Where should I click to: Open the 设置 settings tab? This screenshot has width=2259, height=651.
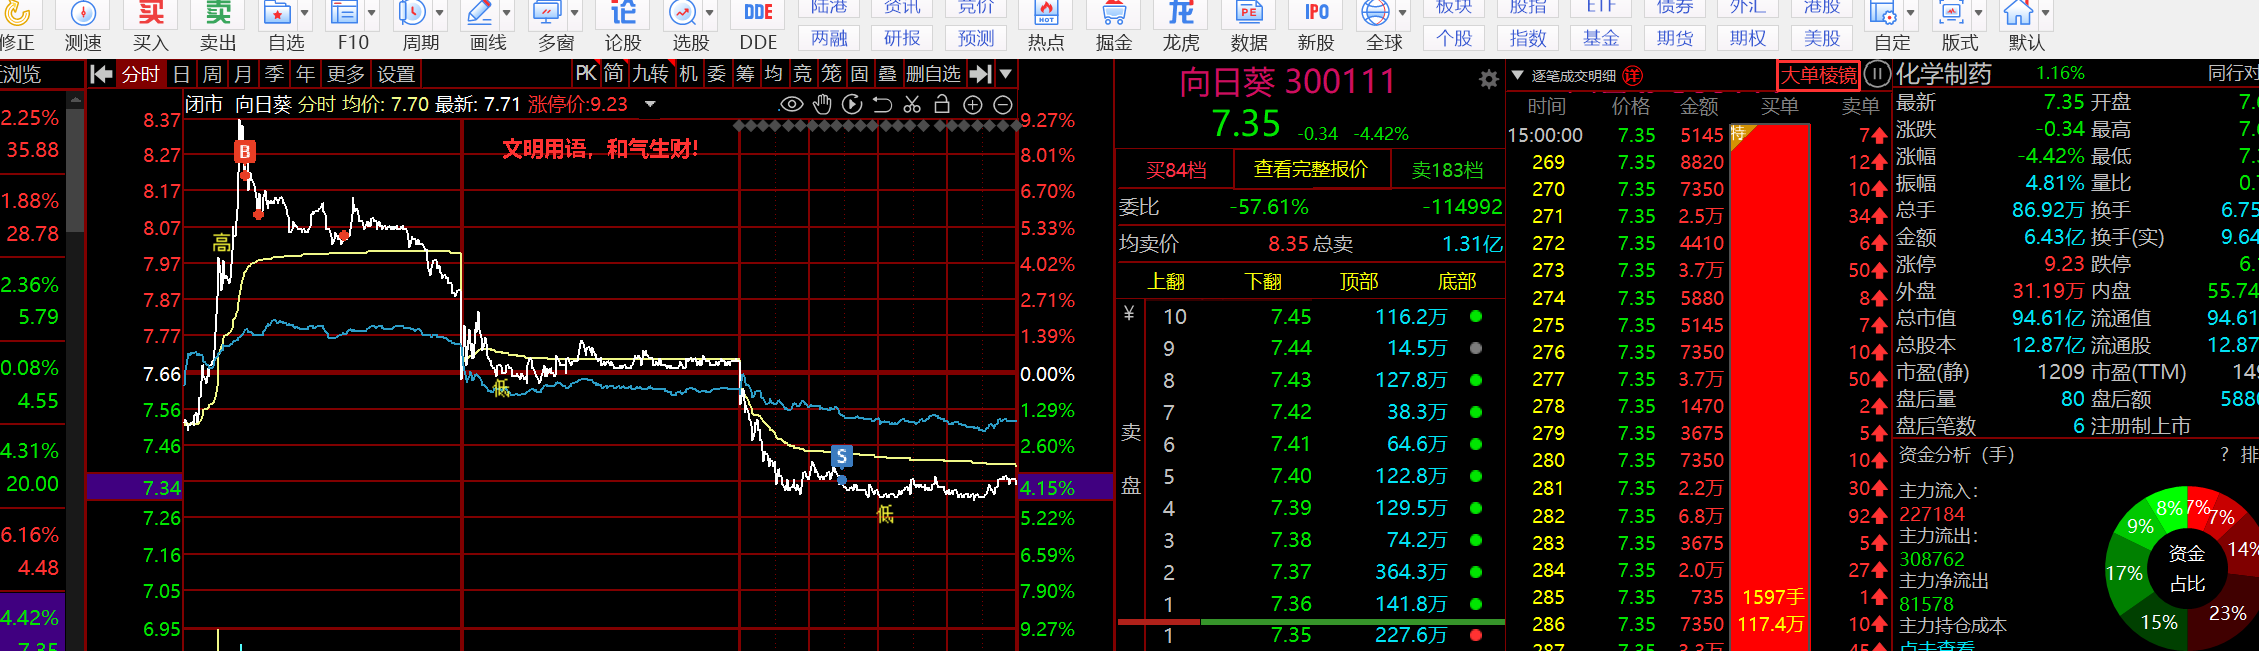pos(396,74)
